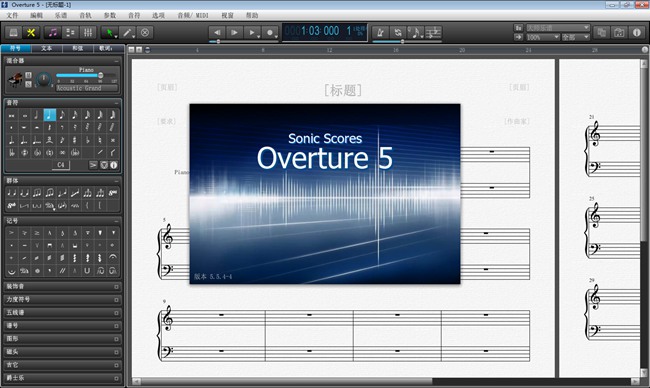Toggle the loop playback button

tap(398, 32)
